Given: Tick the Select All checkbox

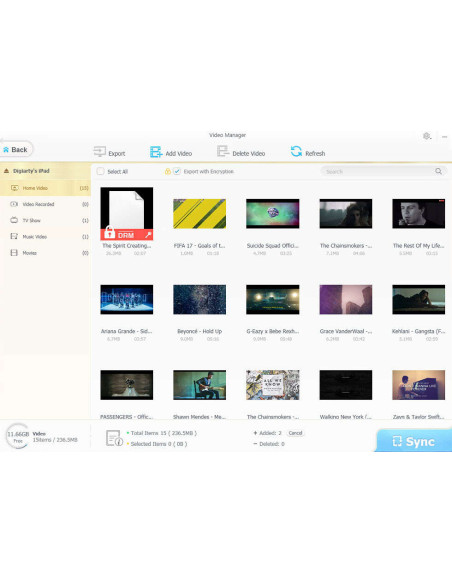Looking at the screenshot, I should pyautogui.click(x=101, y=171).
